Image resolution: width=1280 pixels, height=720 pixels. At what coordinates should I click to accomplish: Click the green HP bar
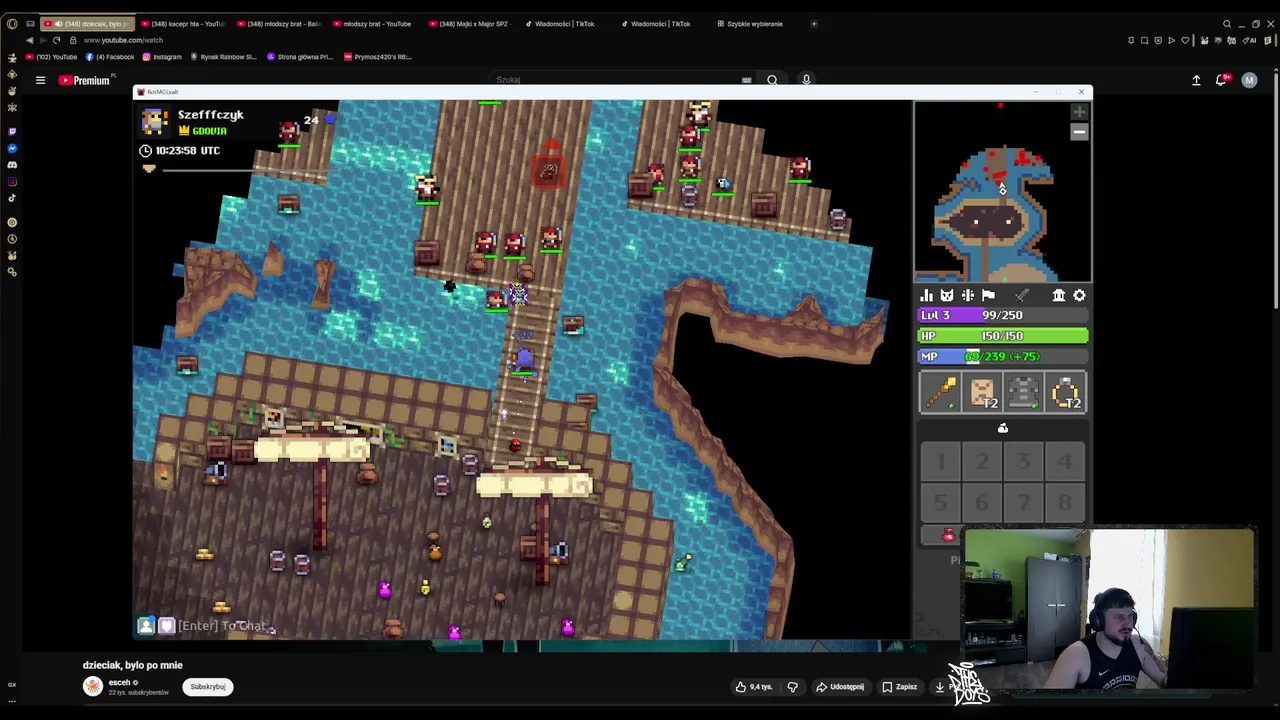(x=1002, y=336)
